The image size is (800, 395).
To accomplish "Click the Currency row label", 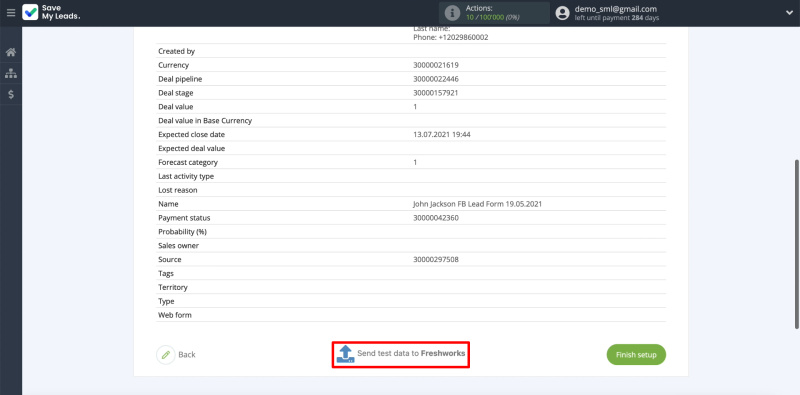I will click(173, 65).
